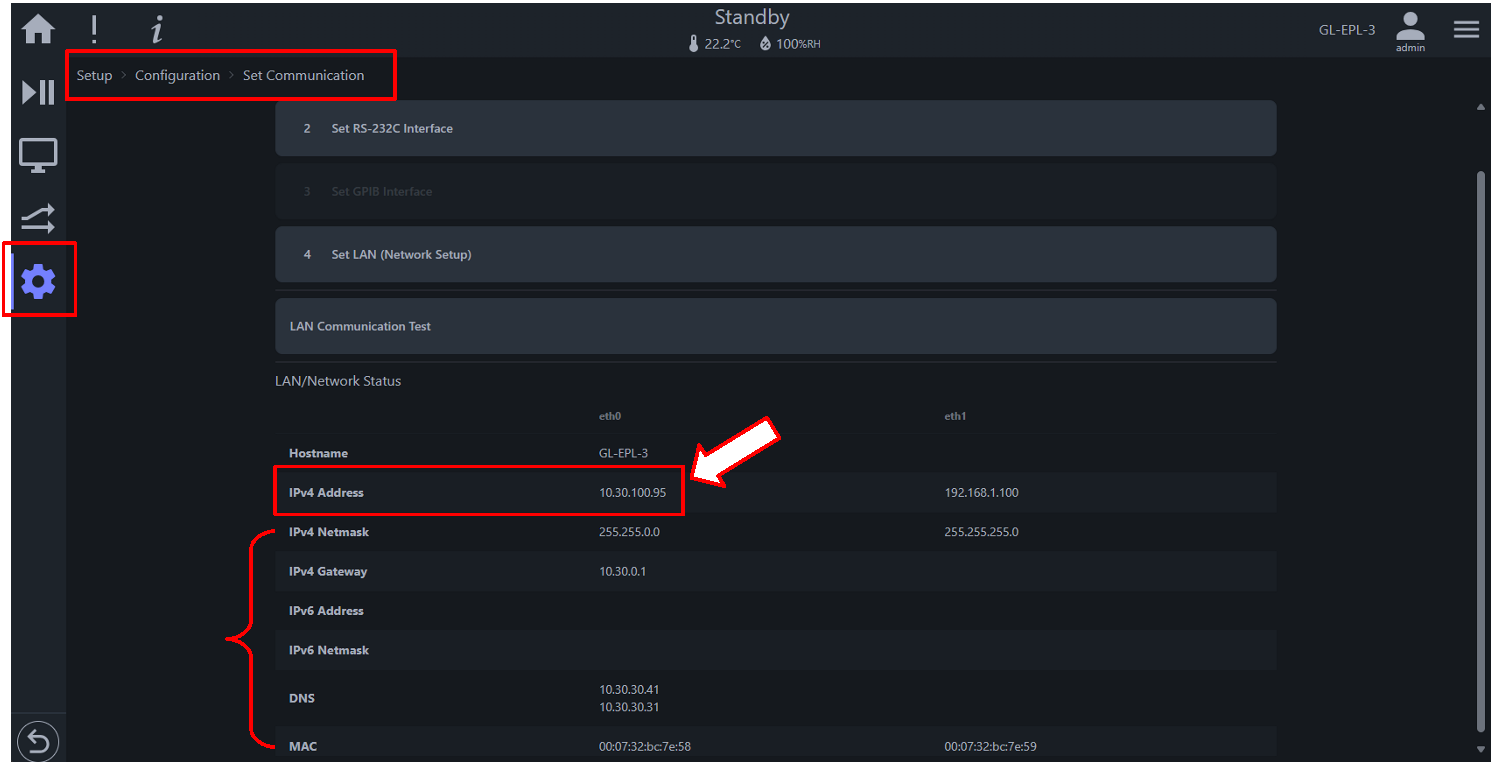Open the Setup gear icon
Viewport: 1493px width, 763px height.
coord(38,281)
